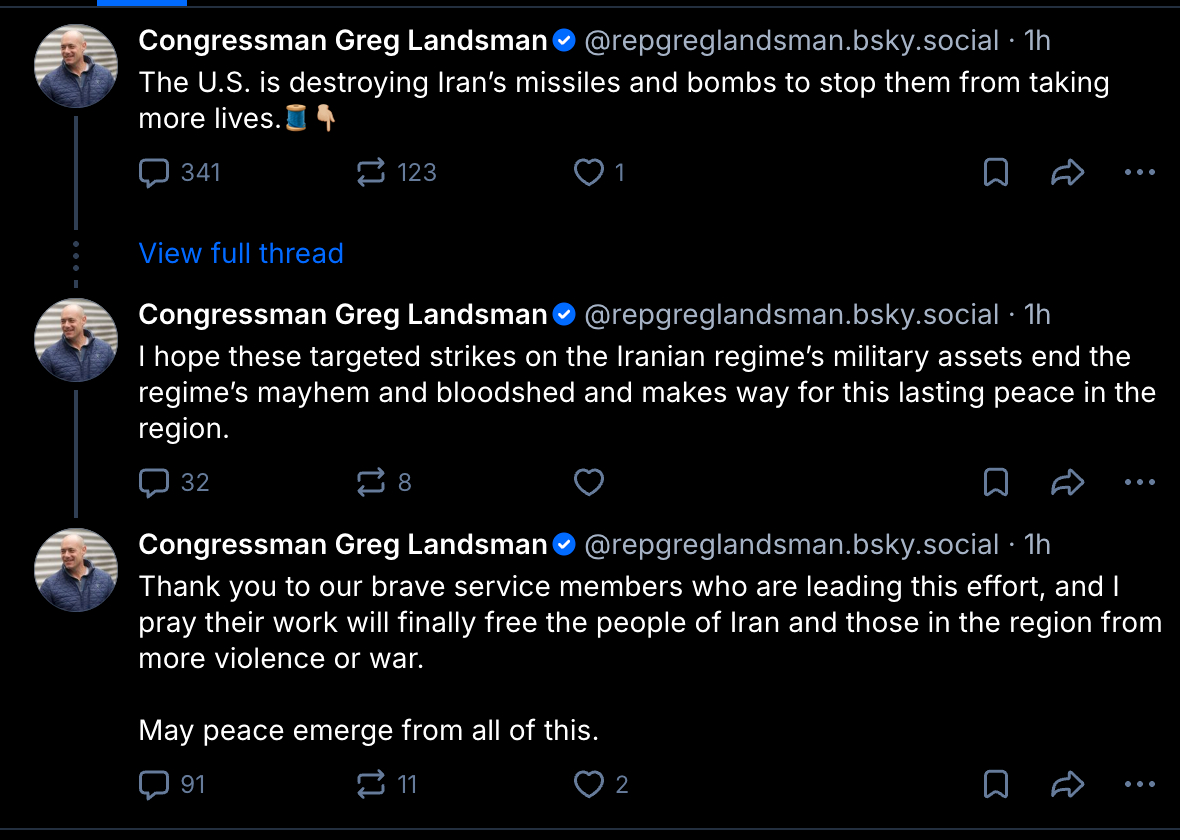Share the post about destroying Iran's missiles
The image size is (1180, 840).
1068,173
